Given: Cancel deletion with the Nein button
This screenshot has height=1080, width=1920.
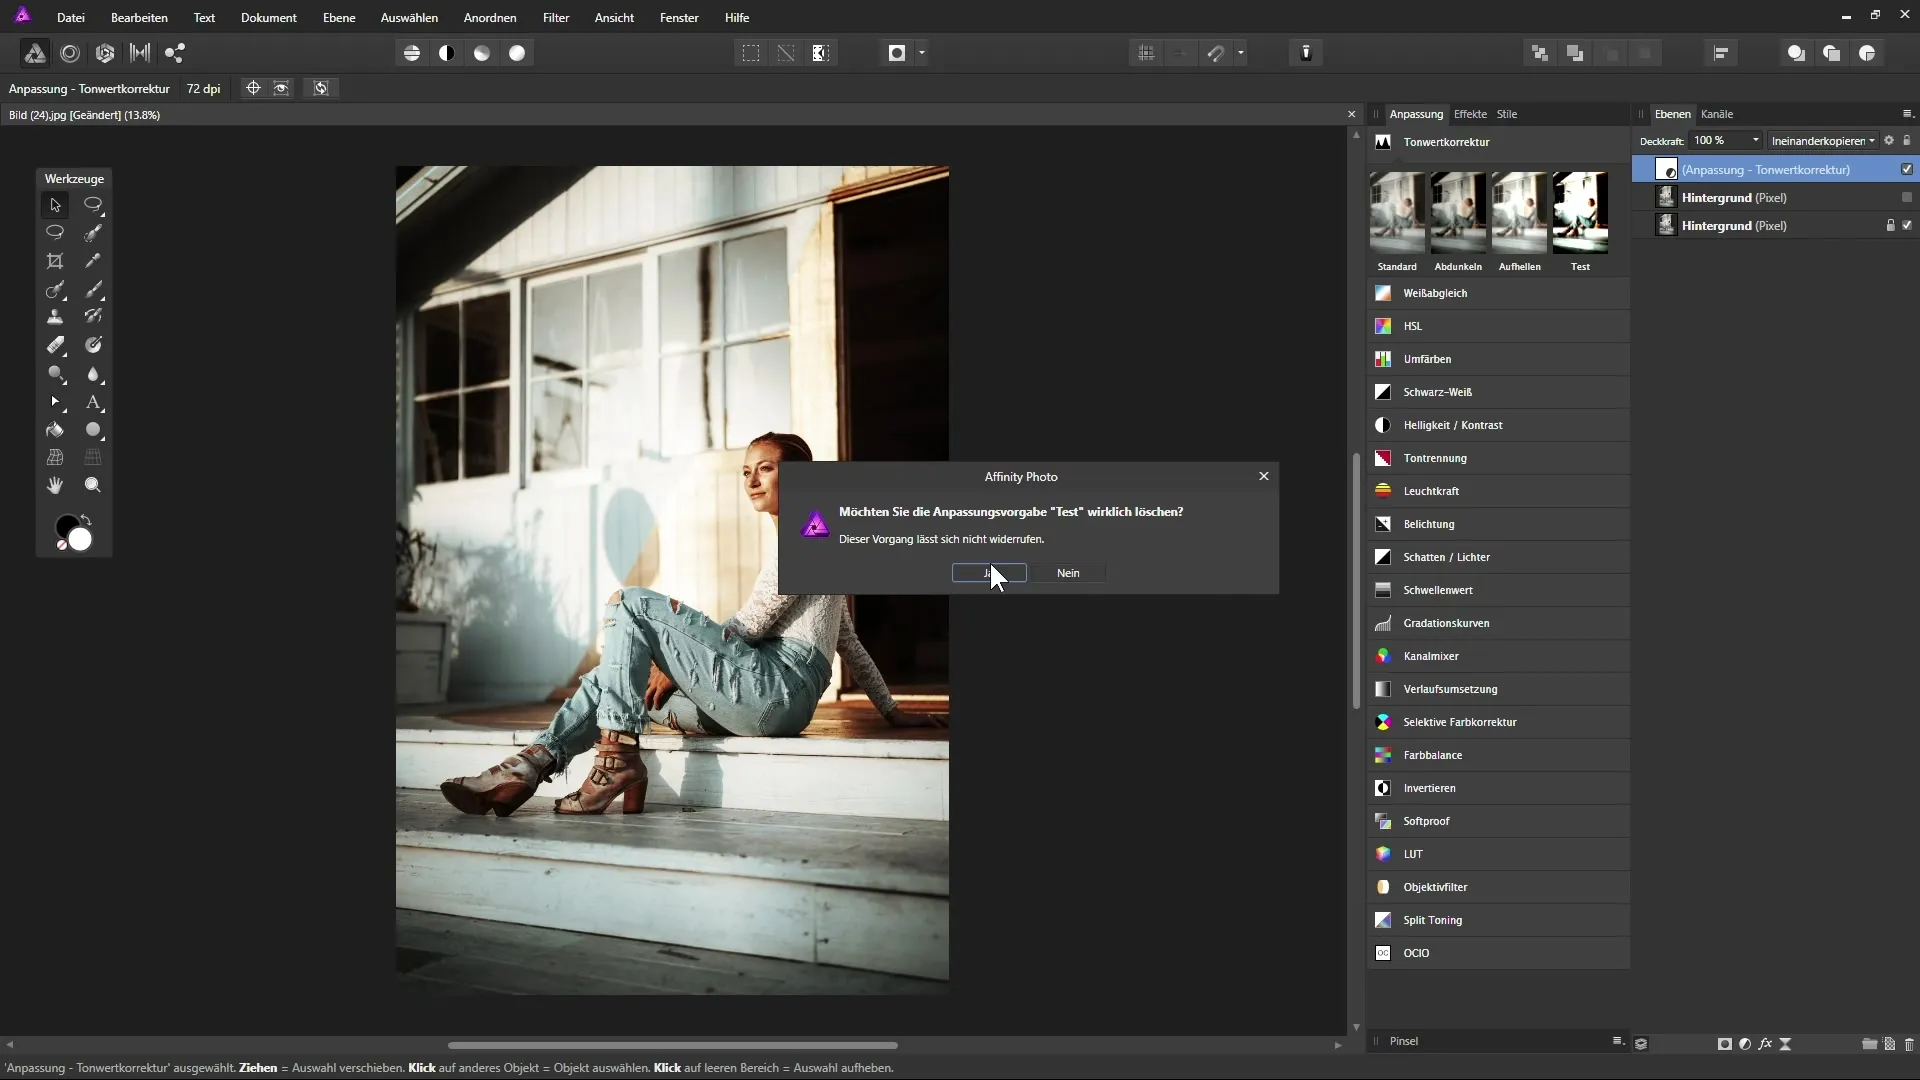Looking at the screenshot, I should tap(1068, 573).
